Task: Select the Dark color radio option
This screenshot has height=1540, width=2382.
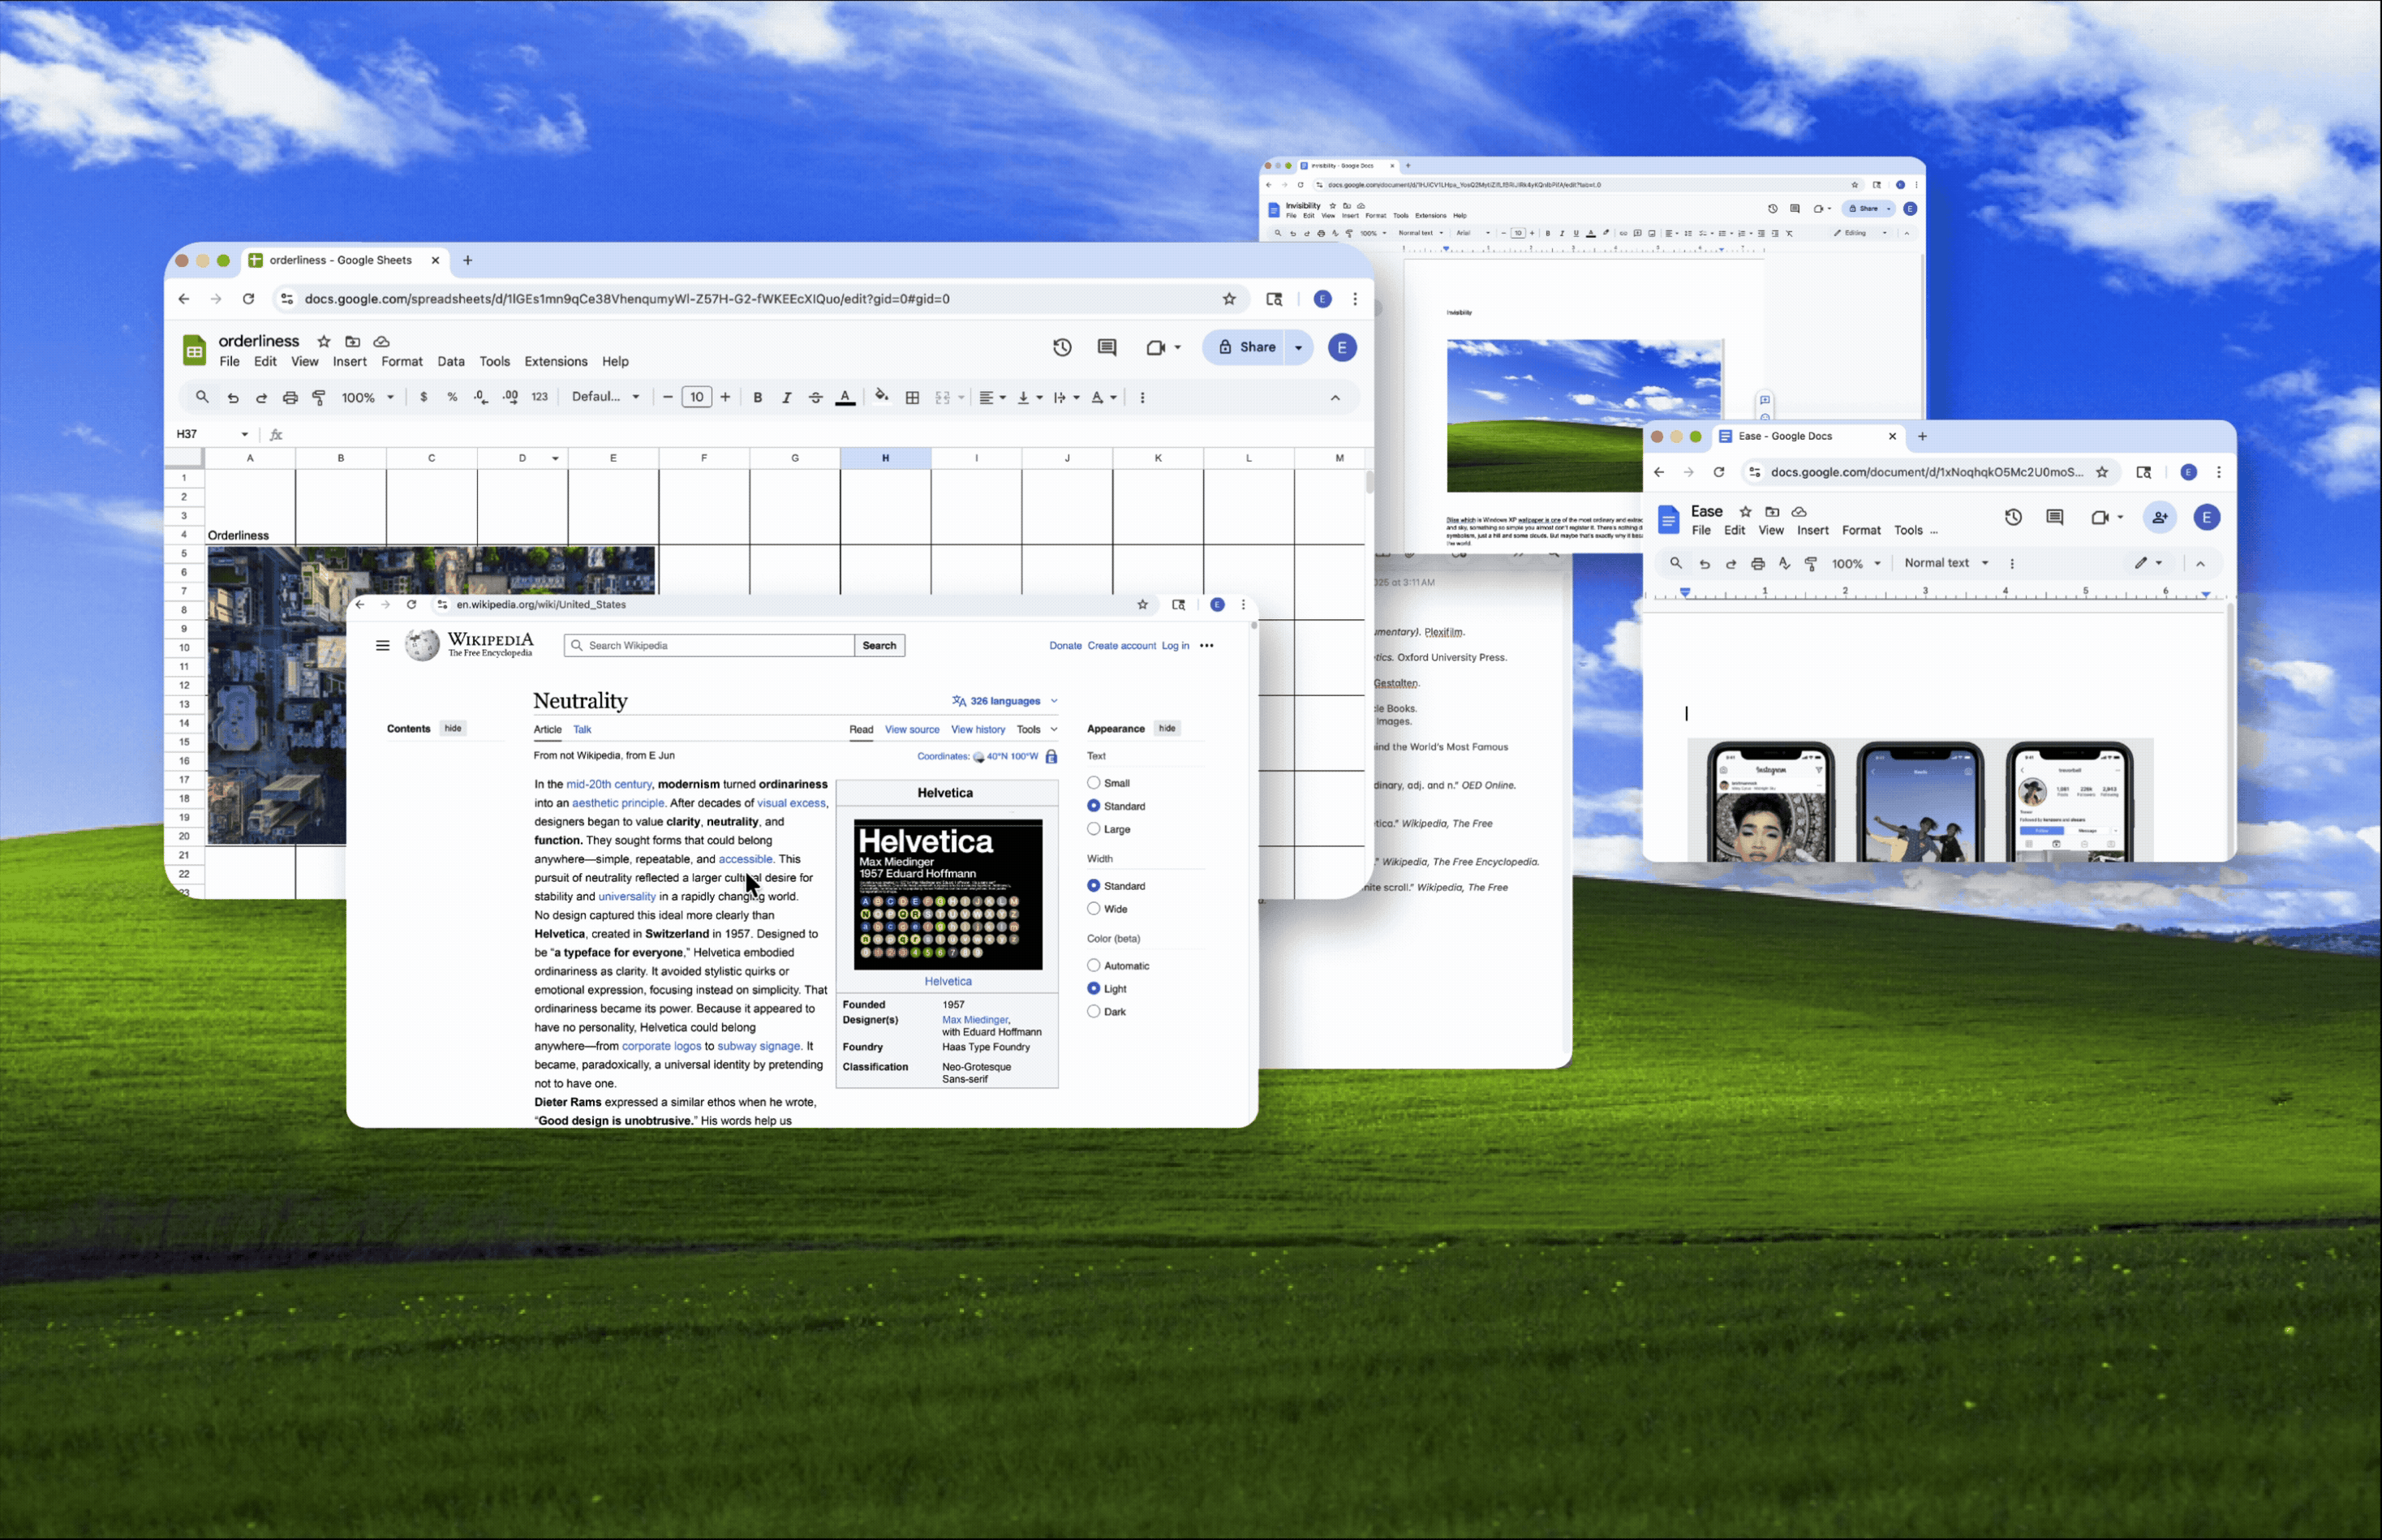Action: pos(1093,1011)
